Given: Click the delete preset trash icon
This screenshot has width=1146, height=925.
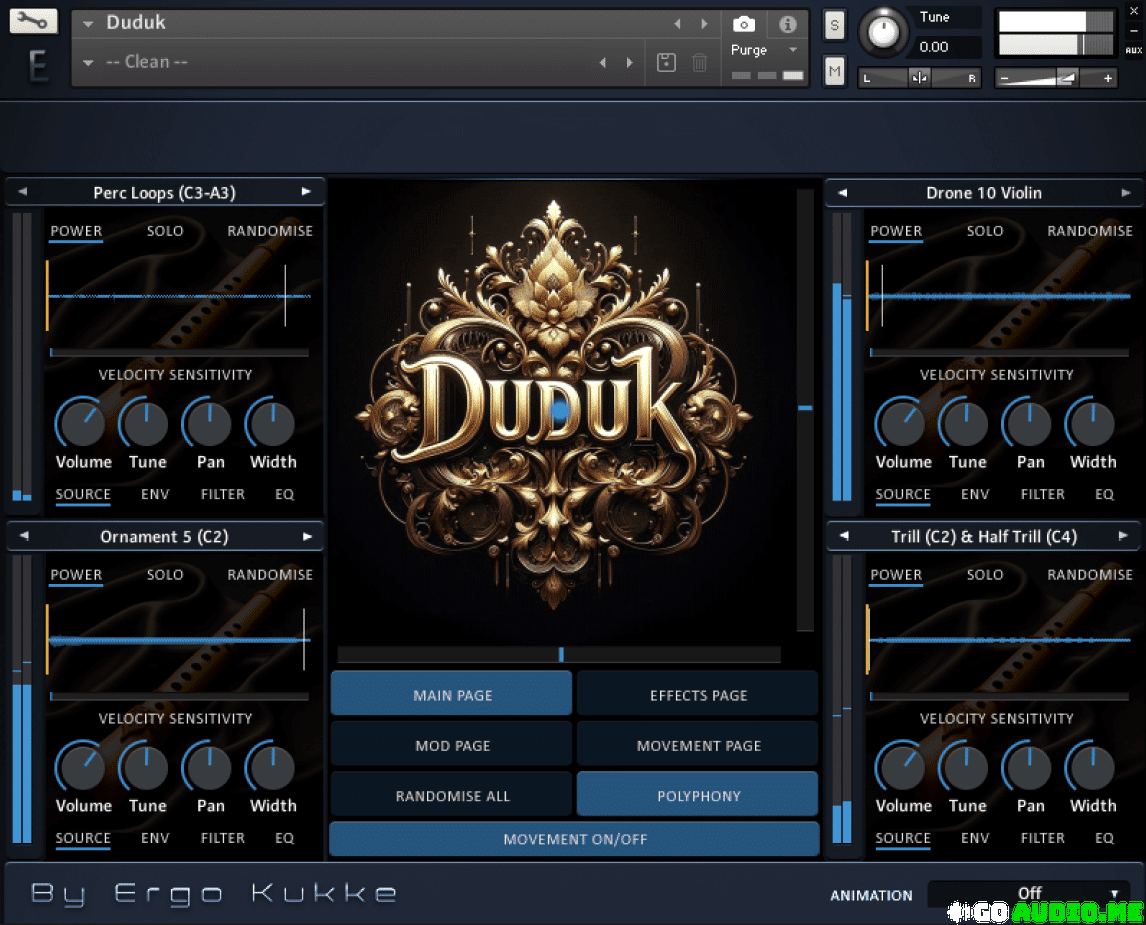Looking at the screenshot, I should click(x=700, y=62).
